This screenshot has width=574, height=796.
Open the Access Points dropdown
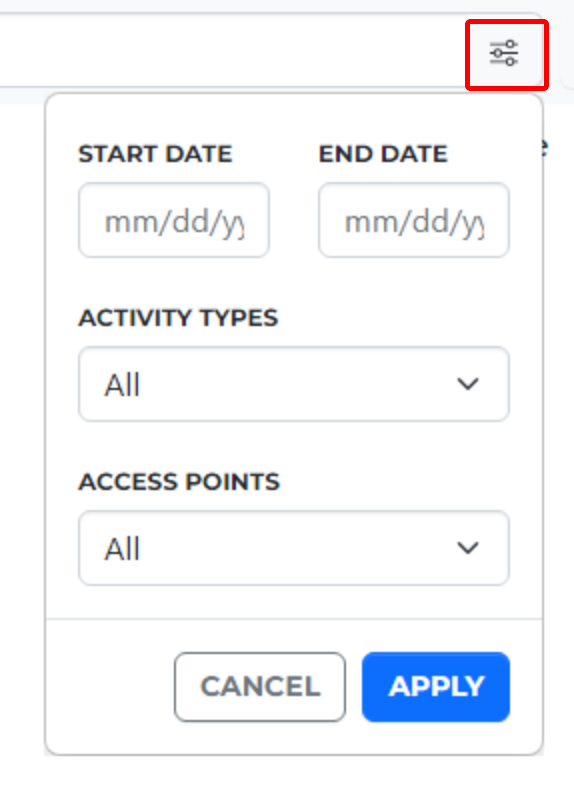[x=294, y=548]
